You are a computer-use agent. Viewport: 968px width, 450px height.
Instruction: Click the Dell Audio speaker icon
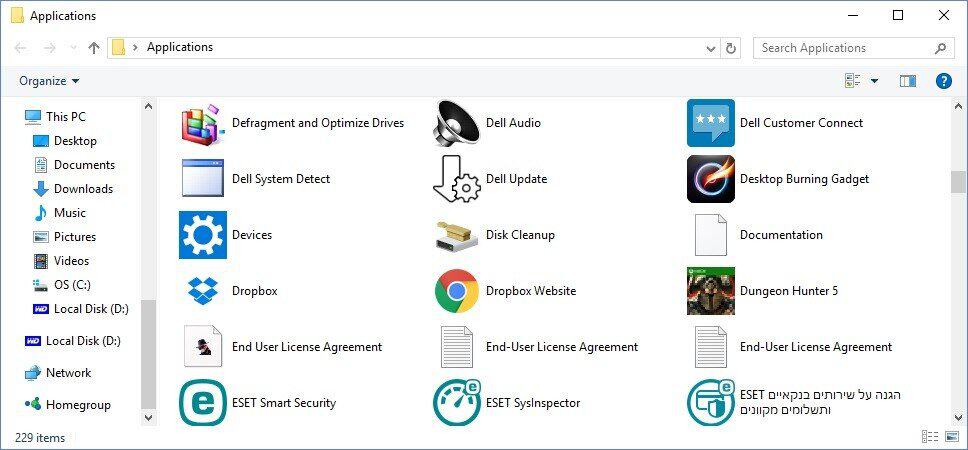(x=457, y=123)
